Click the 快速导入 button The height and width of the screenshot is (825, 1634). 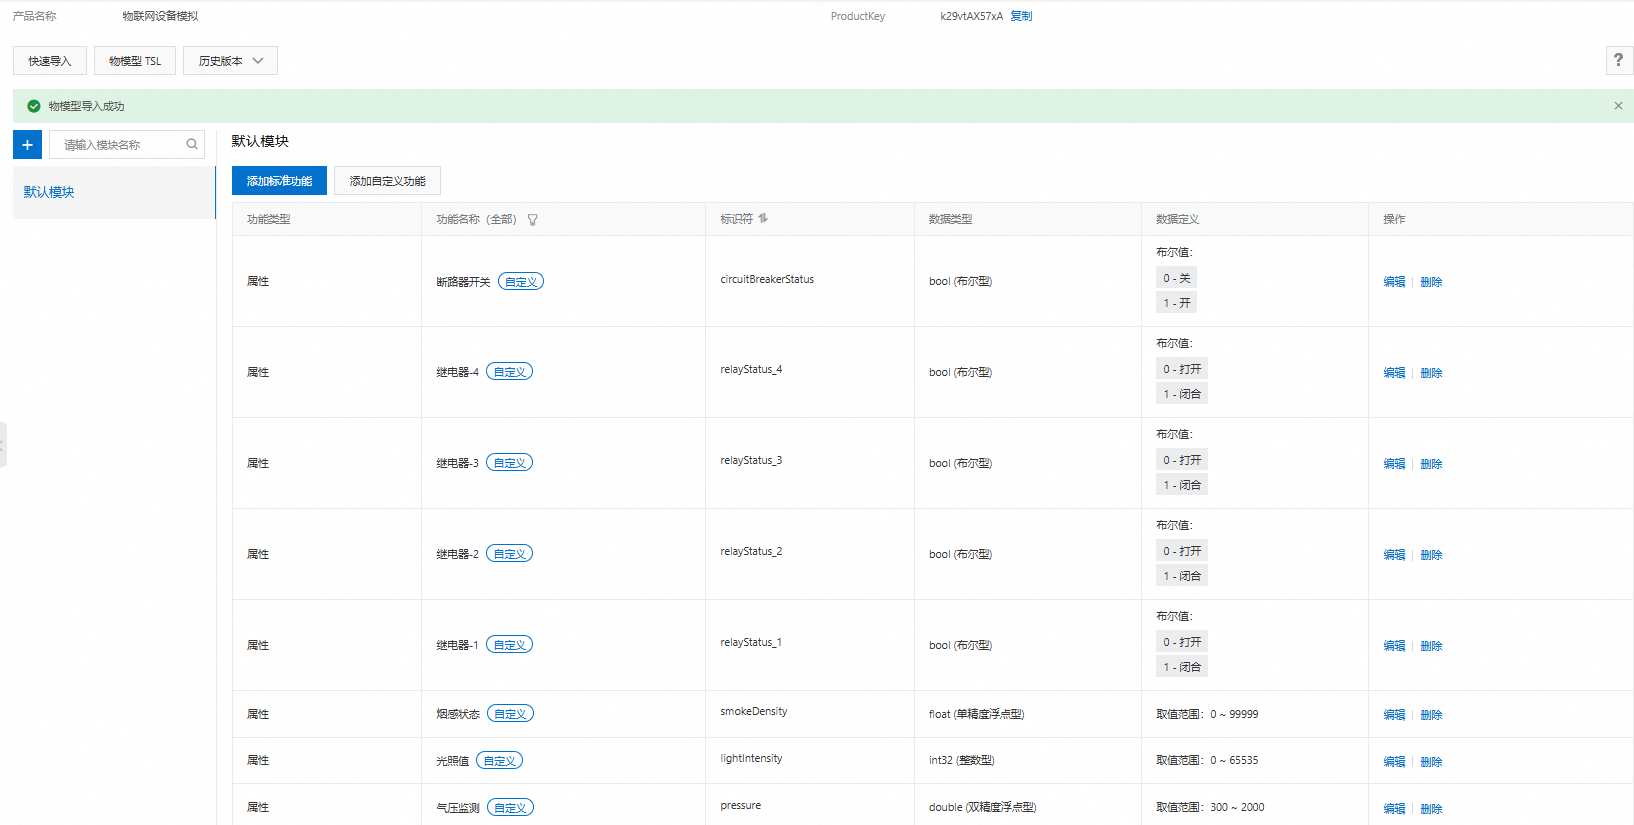point(50,61)
